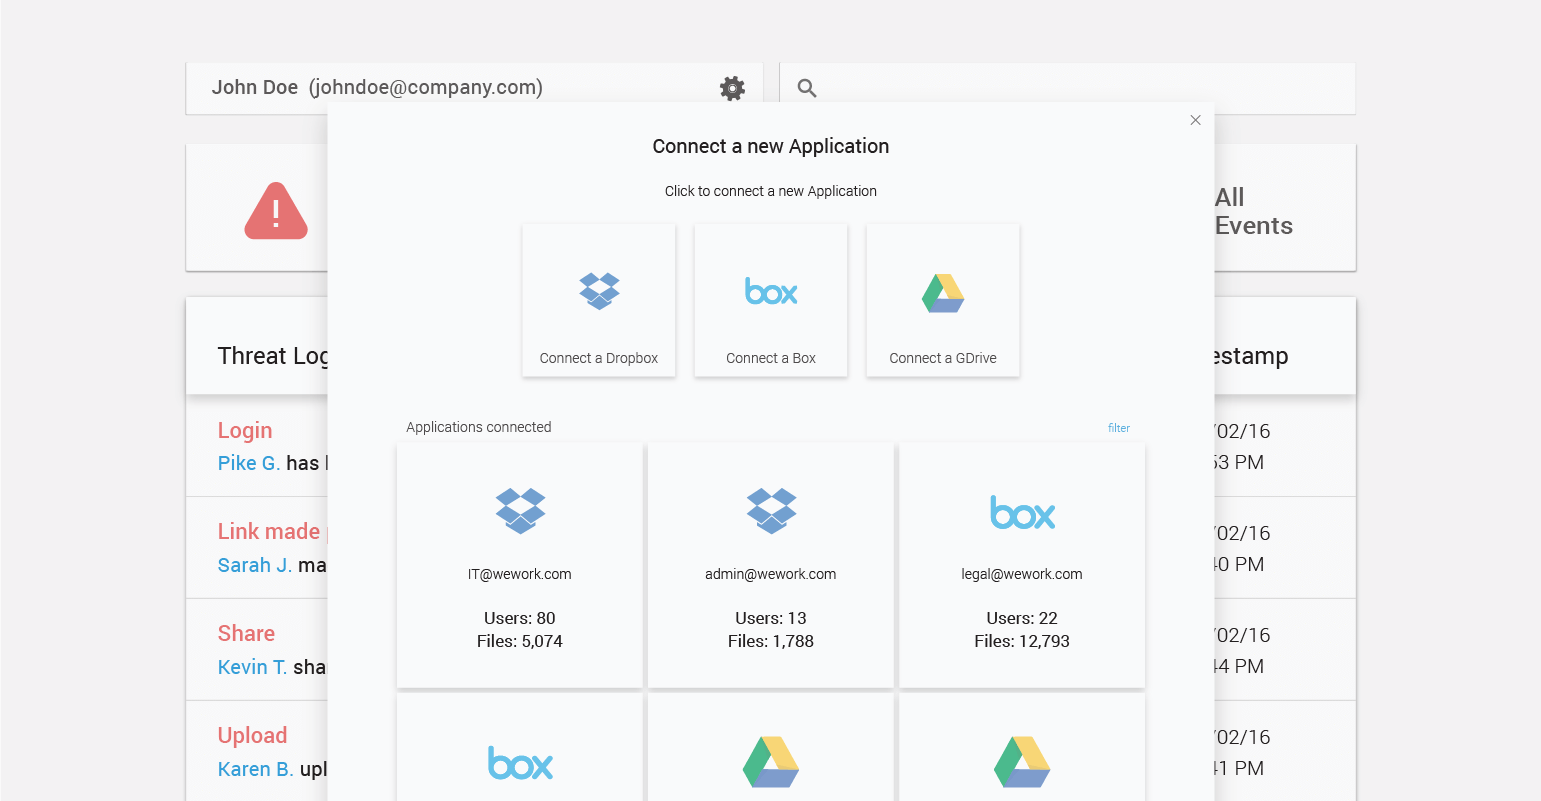
Task: Click the Dropbox icon on IT@wework.com card
Action: [x=520, y=511]
